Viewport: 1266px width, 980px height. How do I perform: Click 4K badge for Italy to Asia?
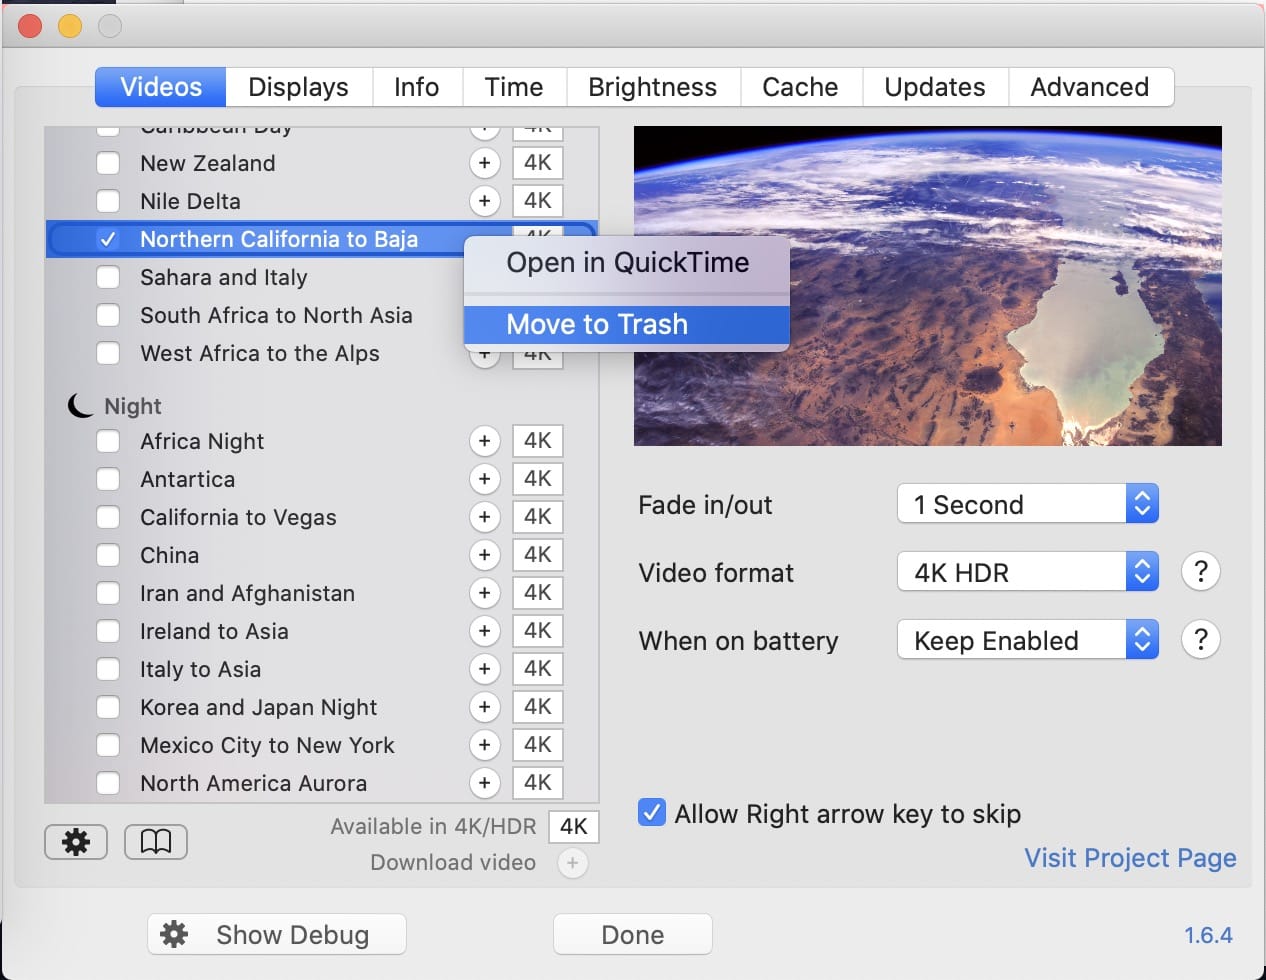click(538, 669)
